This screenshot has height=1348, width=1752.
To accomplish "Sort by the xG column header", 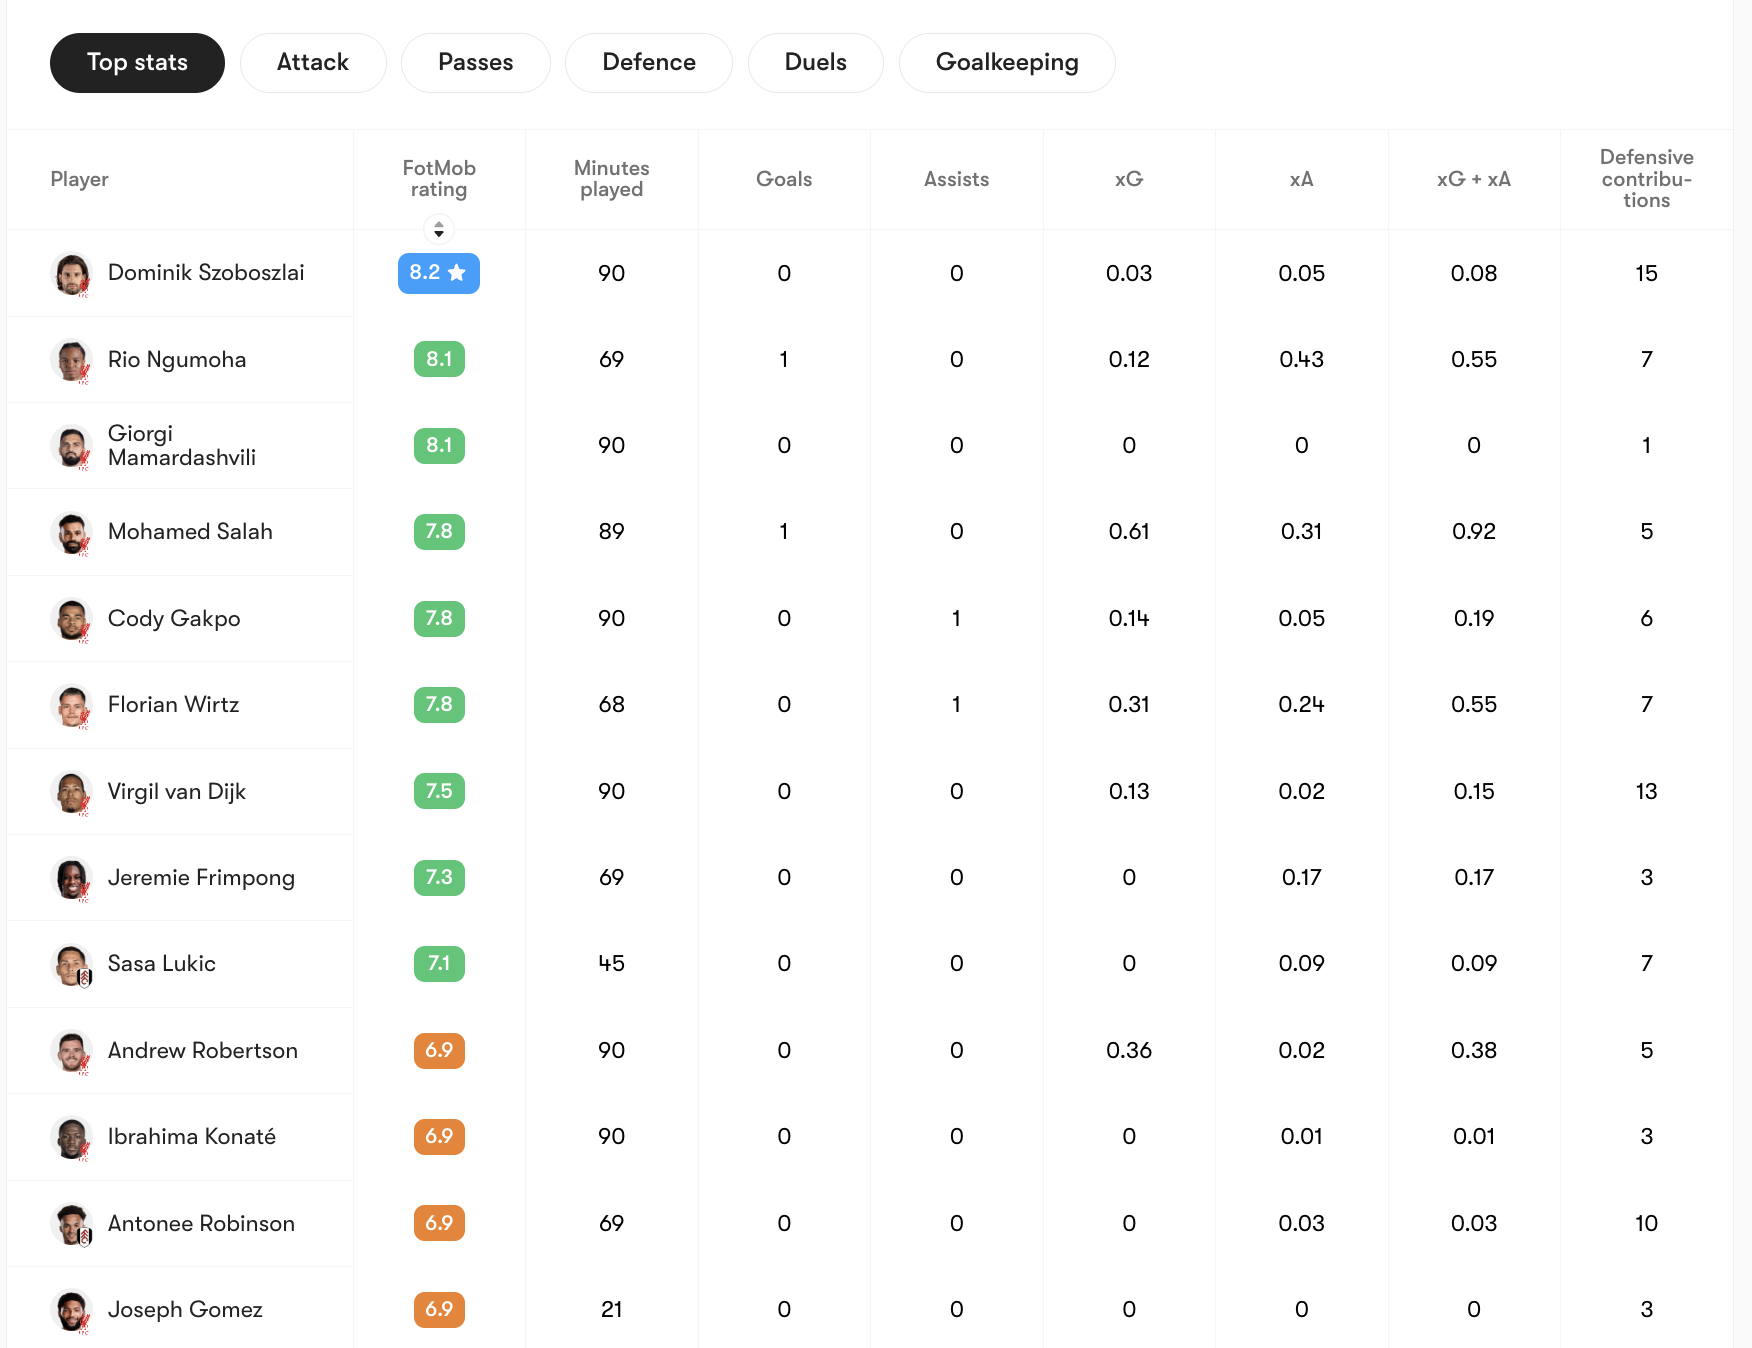I will tap(1128, 179).
